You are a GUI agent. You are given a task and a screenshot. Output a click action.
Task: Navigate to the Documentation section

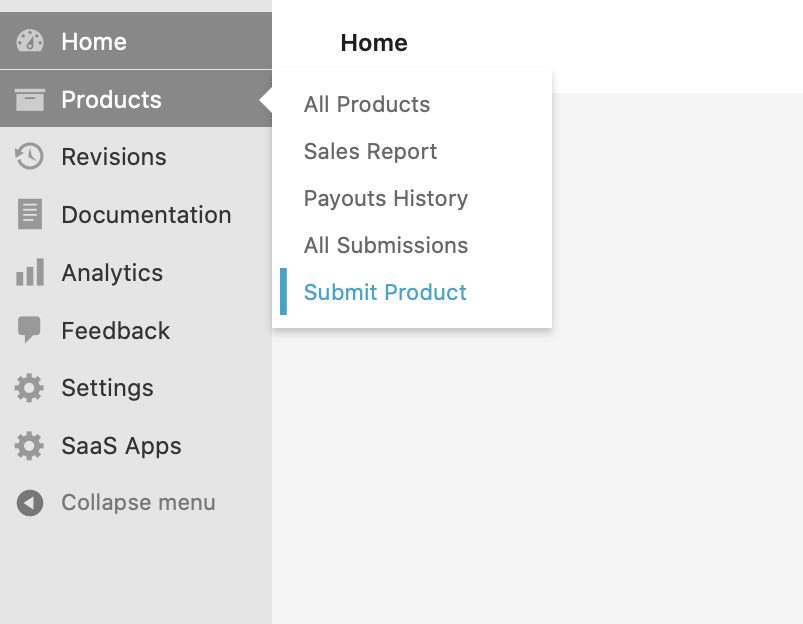(x=146, y=214)
